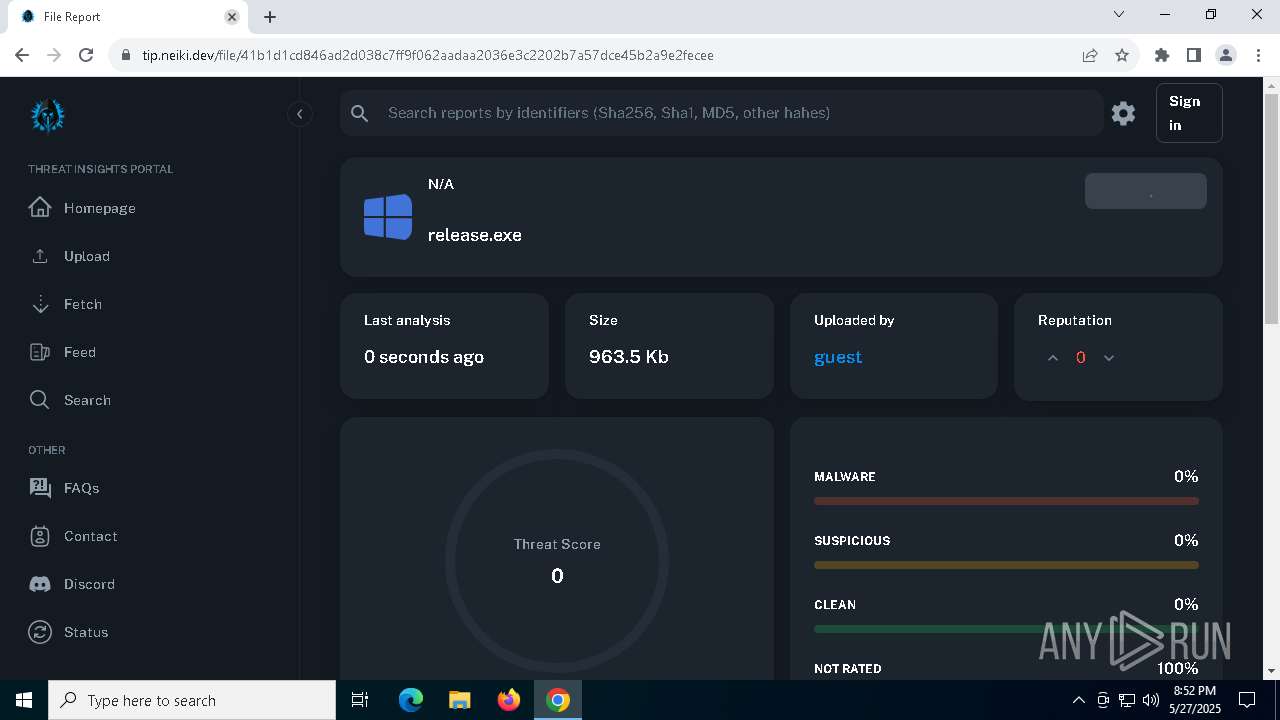The image size is (1280, 720).
Task: Click the Chrome taskbar icon
Action: coord(558,700)
